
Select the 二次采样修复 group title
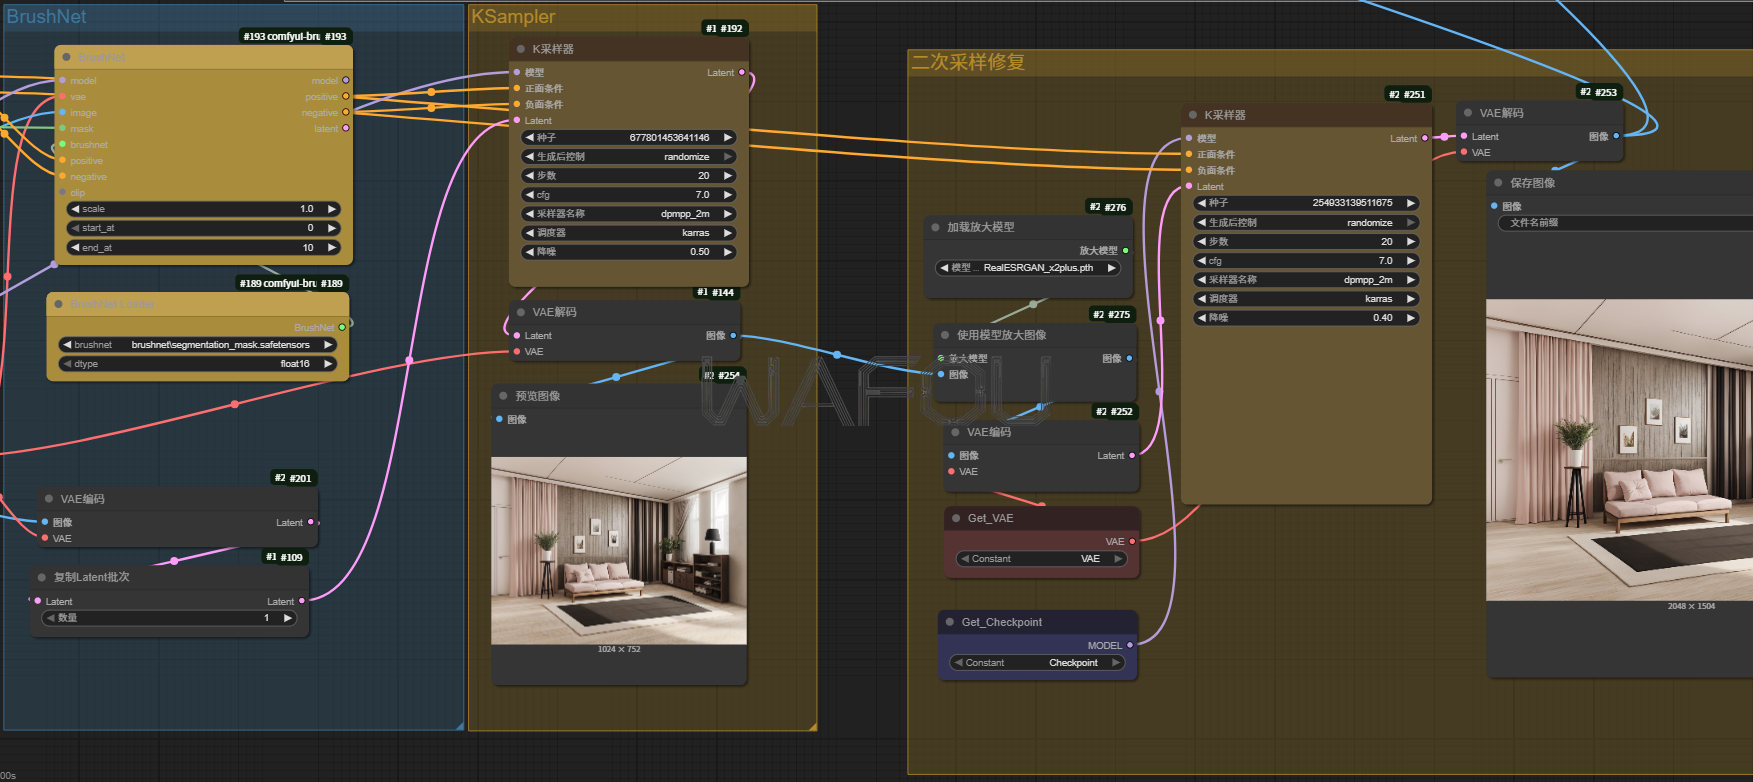(x=968, y=62)
